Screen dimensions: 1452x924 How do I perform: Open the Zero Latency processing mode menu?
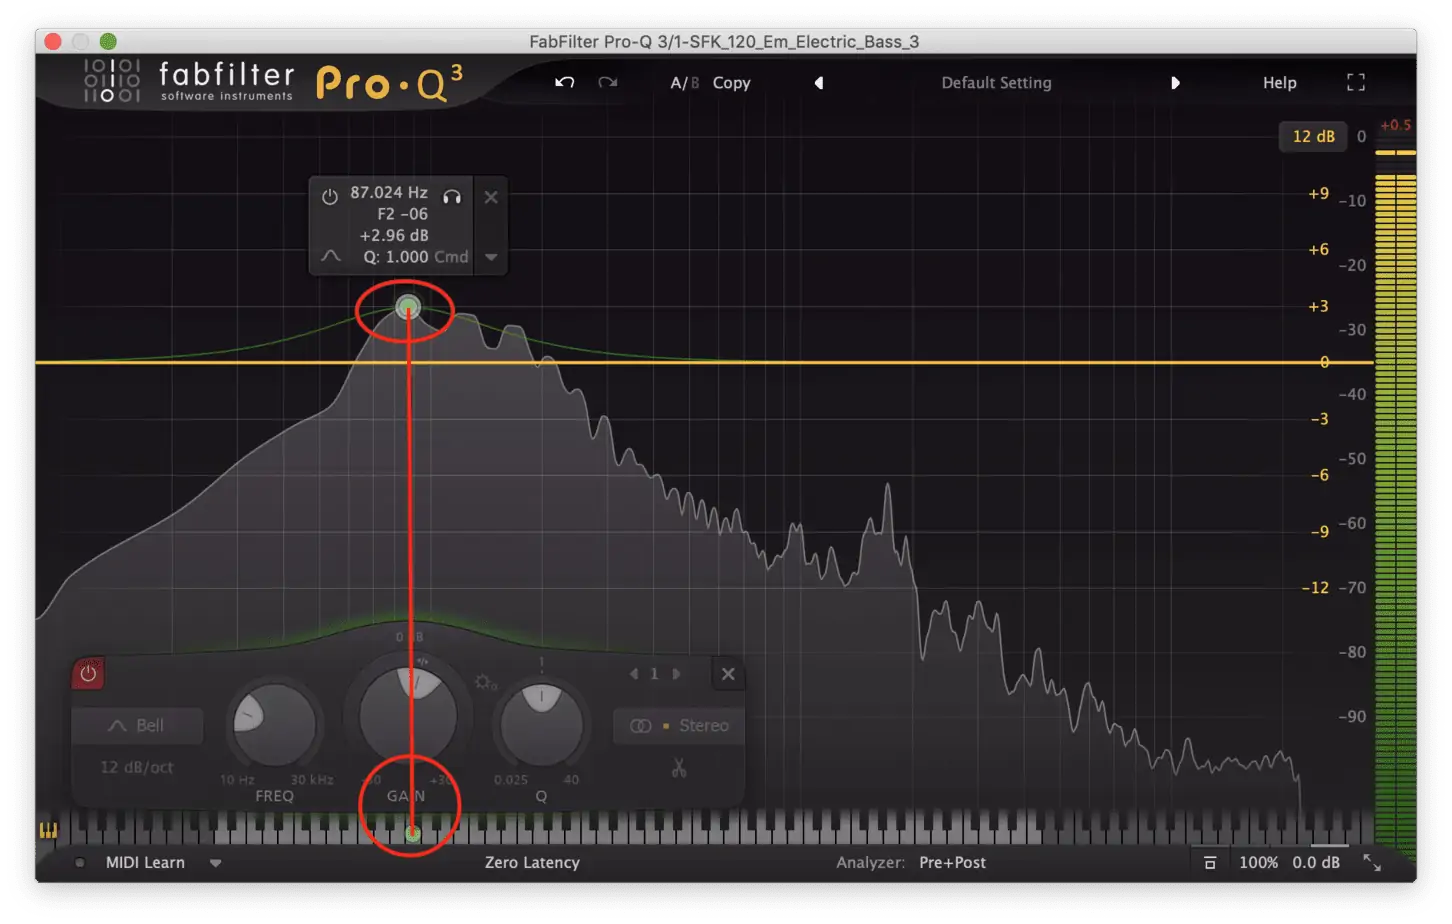[x=532, y=862]
